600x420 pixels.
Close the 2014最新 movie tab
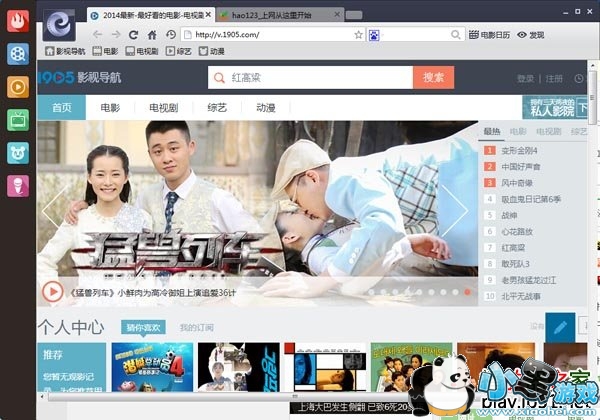point(208,15)
